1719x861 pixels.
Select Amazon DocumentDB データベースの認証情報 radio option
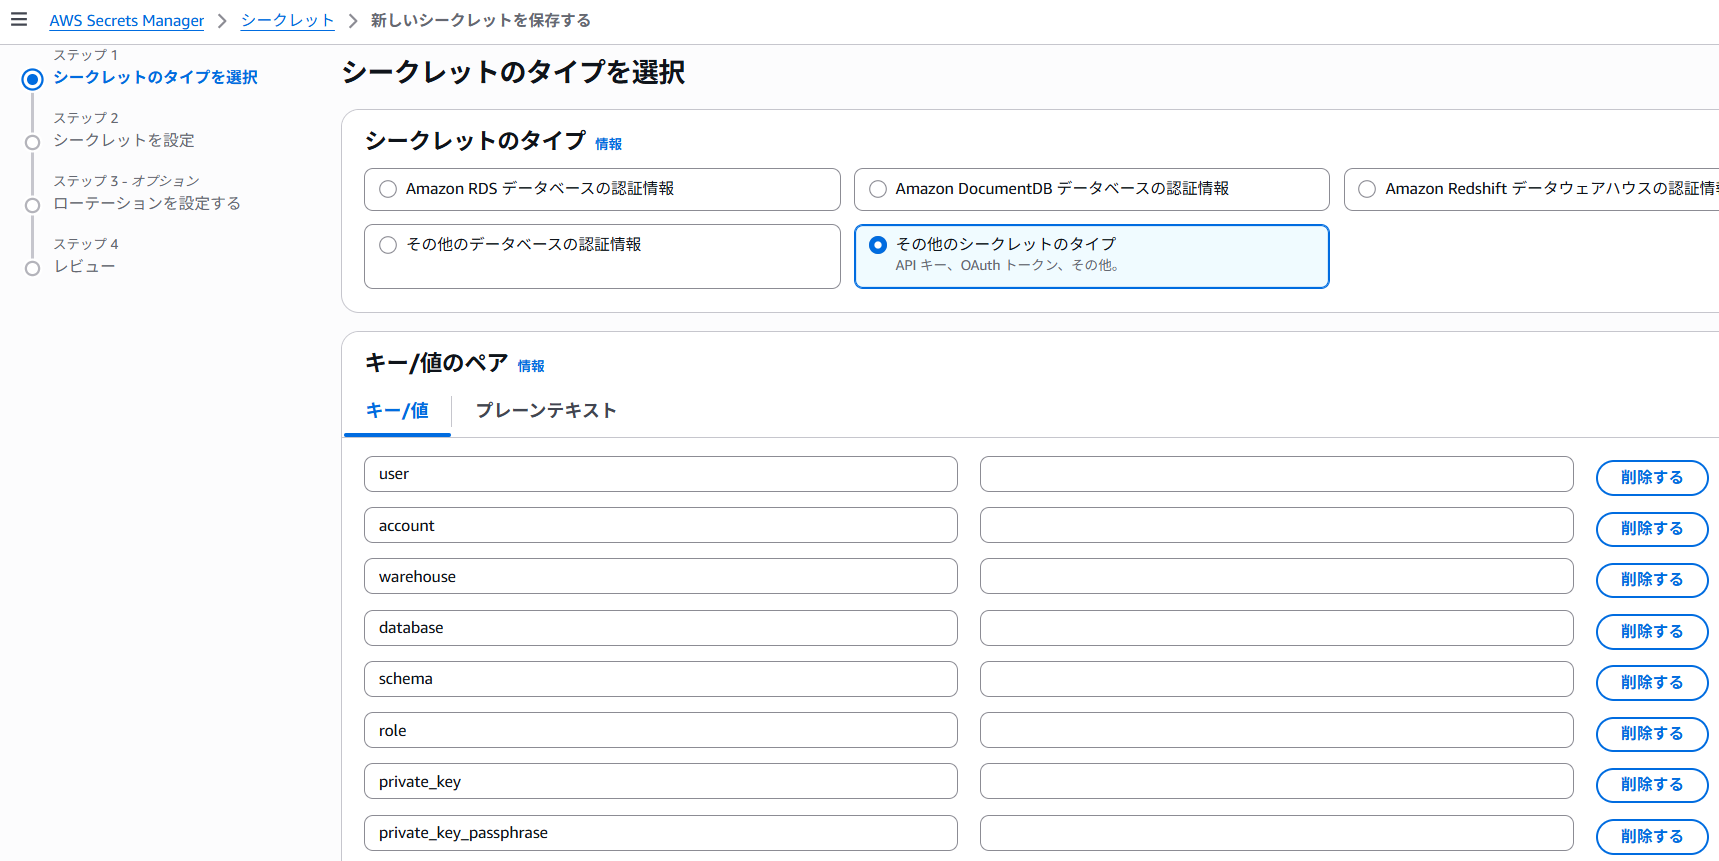pyautogui.click(x=878, y=189)
